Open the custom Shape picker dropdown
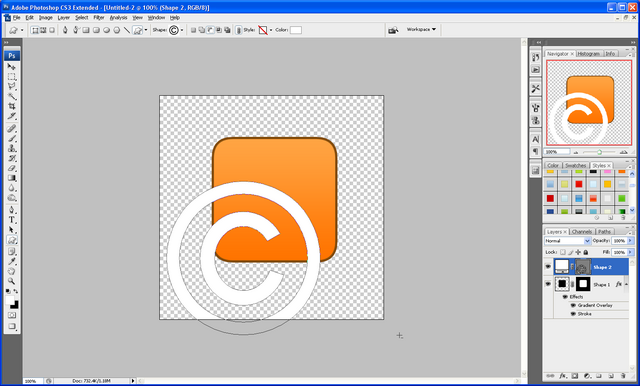Viewport: 640px width, 386px height. (x=182, y=30)
